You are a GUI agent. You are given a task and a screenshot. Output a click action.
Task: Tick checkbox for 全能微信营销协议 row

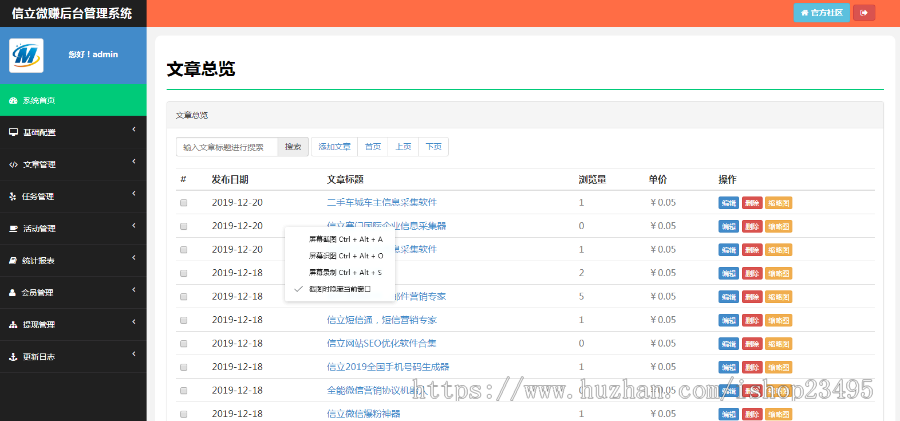point(184,391)
